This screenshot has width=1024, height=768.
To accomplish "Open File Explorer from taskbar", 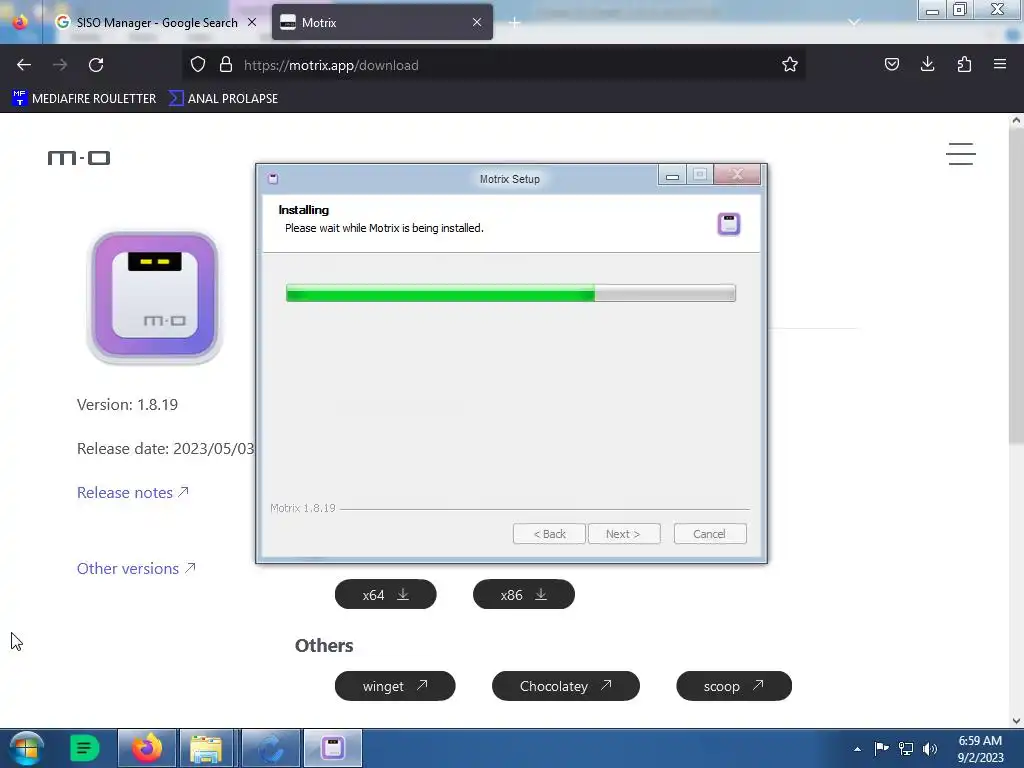I will (206, 748).
